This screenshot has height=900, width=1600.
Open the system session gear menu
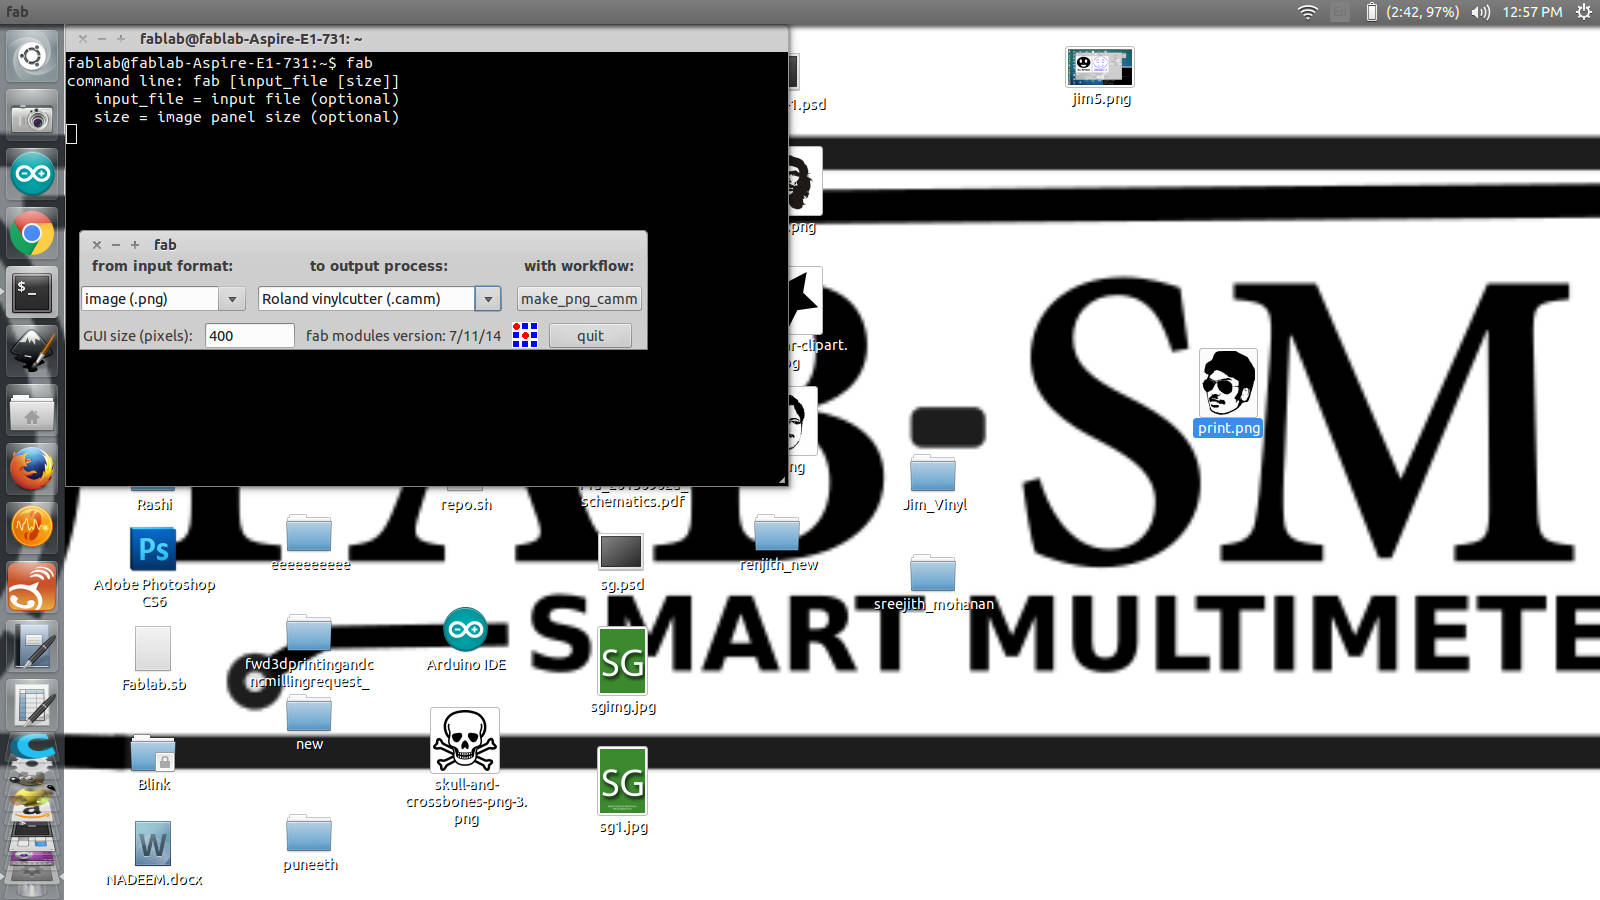click(x=1584, y=12)
